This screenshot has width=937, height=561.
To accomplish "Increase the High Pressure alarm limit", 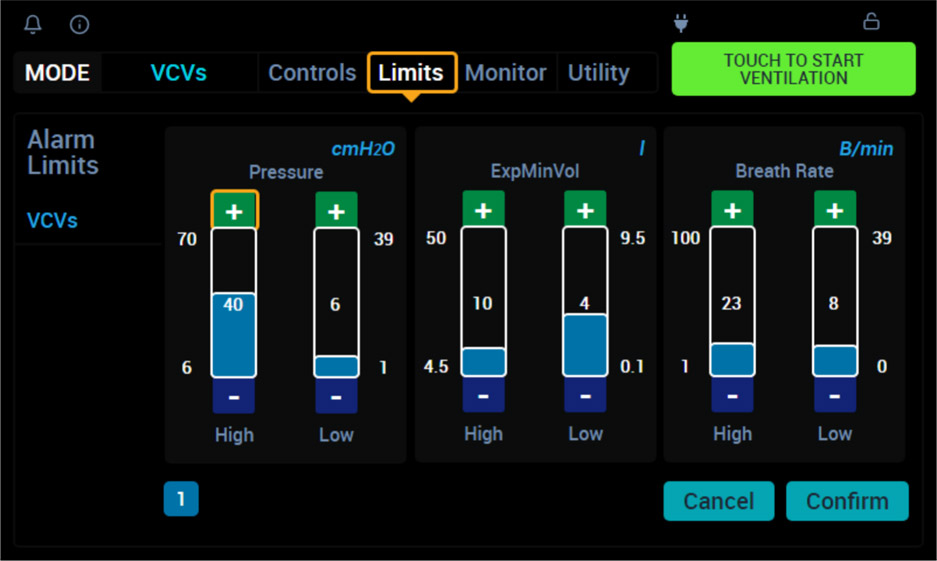I will pyautogui.click(x=234, y=211).
